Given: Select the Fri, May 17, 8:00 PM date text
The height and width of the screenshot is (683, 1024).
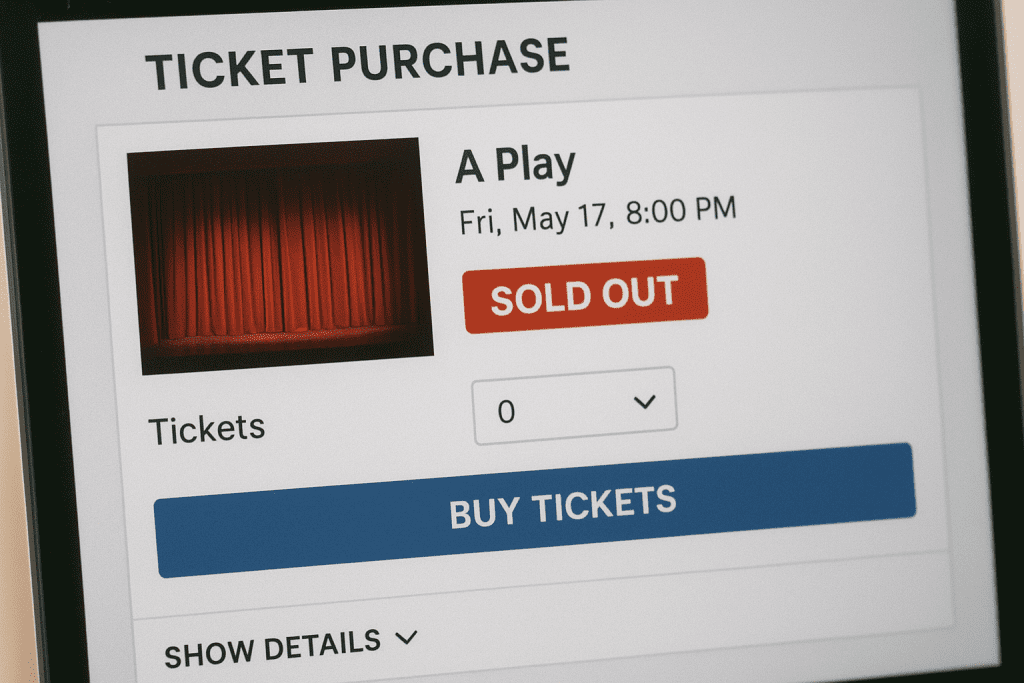Looking at the screenshot, I should pyautogui.click(x=597, y=215).
